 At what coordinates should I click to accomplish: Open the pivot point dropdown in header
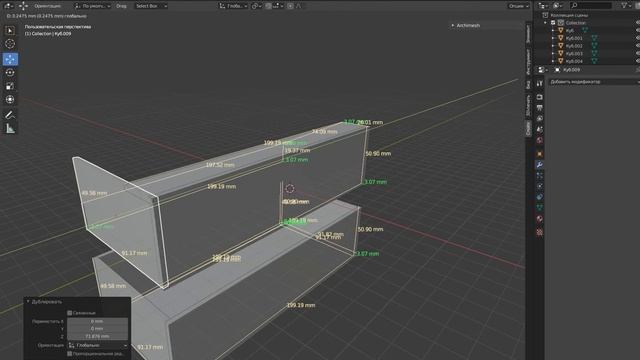point(256,6)
